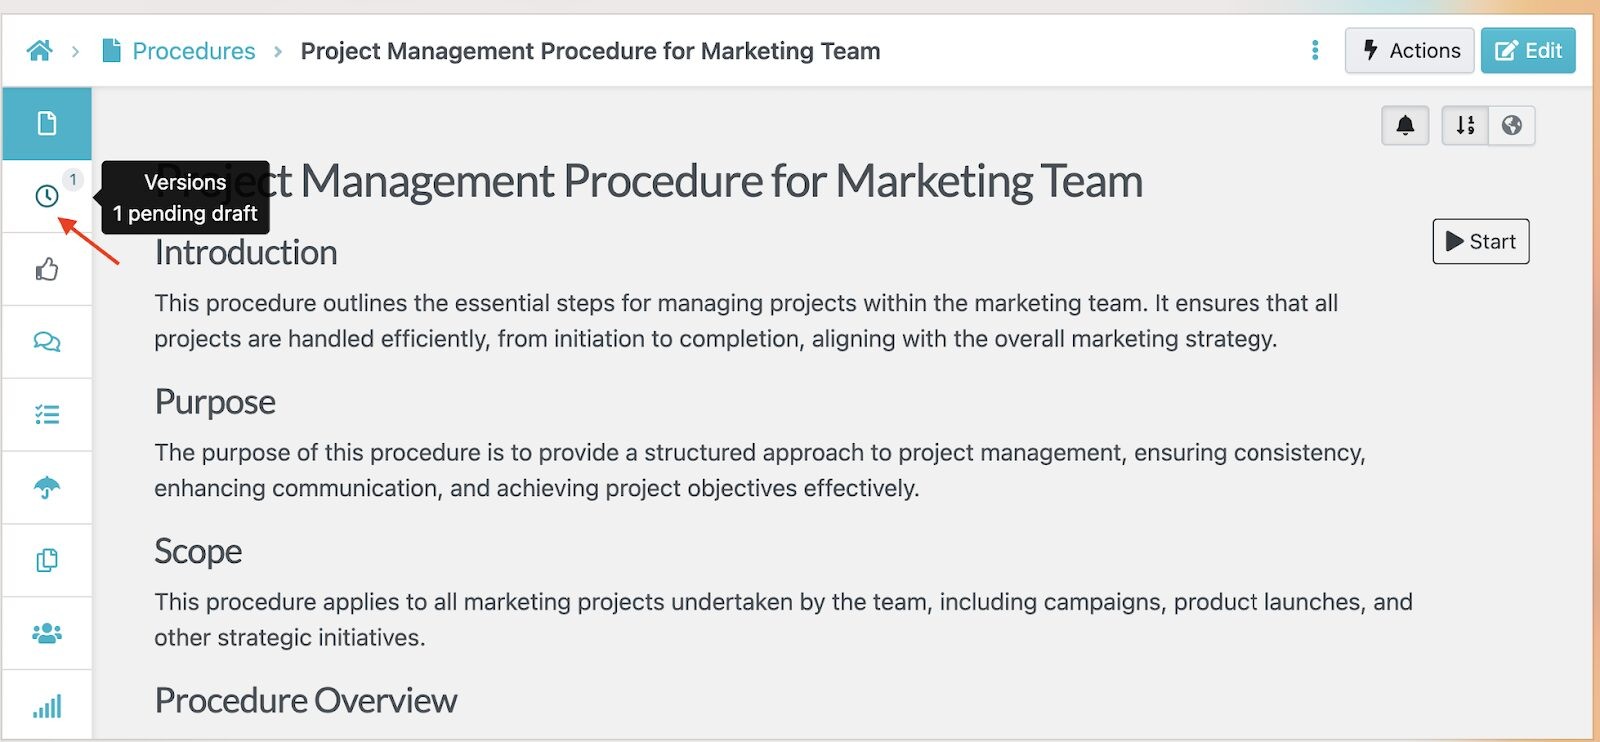This screenshot has width=1600, height=742.
Task: Click the home icon in breadcrumb
Action: pos(40,50)
